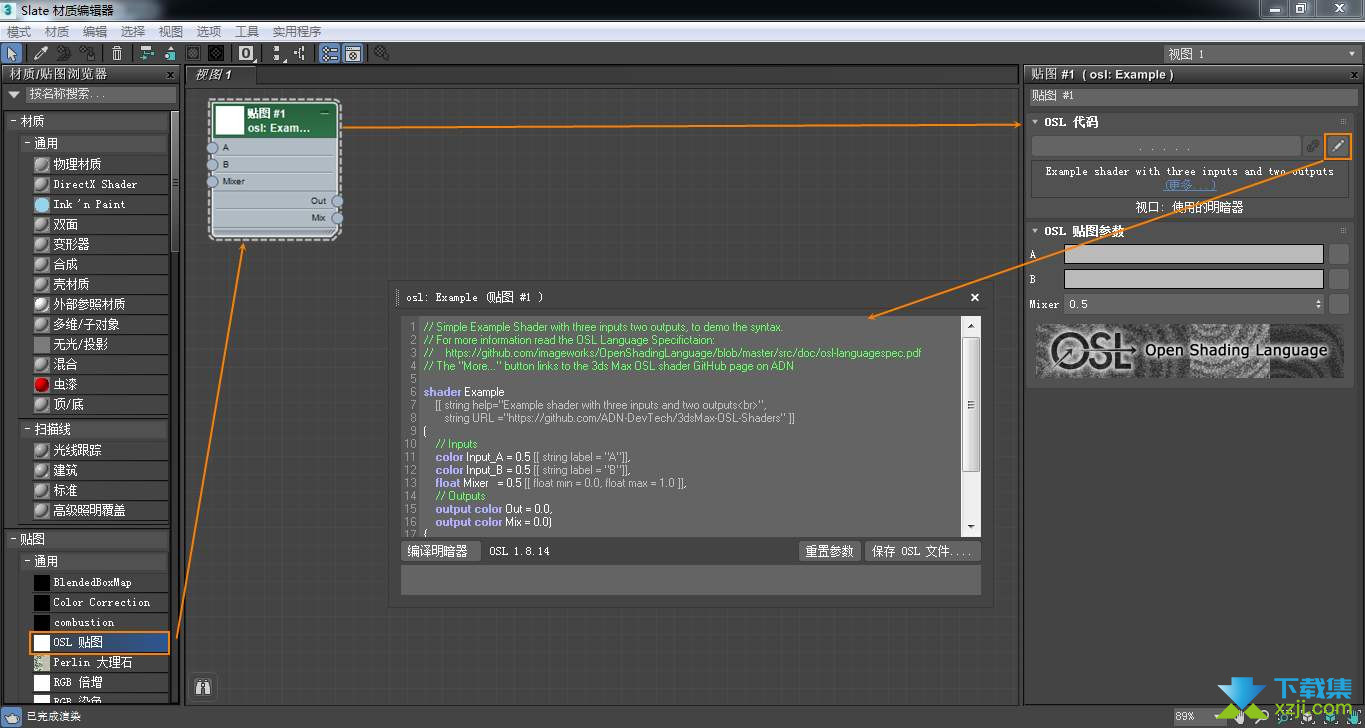Collapse the 贴图 #1 node with minus
Image resolution: width=1365 pixels, height=728 pixels.
pyautogui.click(x=325, y=114)
